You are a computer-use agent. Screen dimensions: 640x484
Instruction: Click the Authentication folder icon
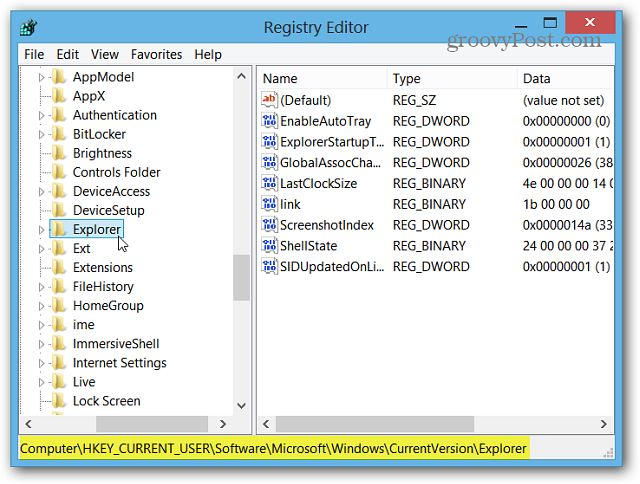[x=60, y=115]
